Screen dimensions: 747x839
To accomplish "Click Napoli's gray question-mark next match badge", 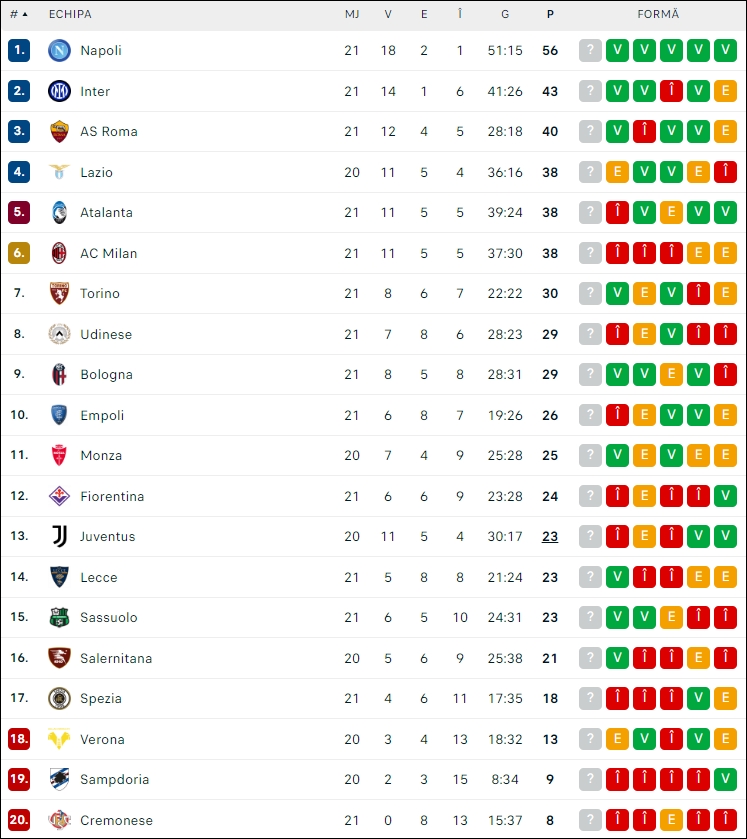I will pyautogui.click(x=590, y=50).
